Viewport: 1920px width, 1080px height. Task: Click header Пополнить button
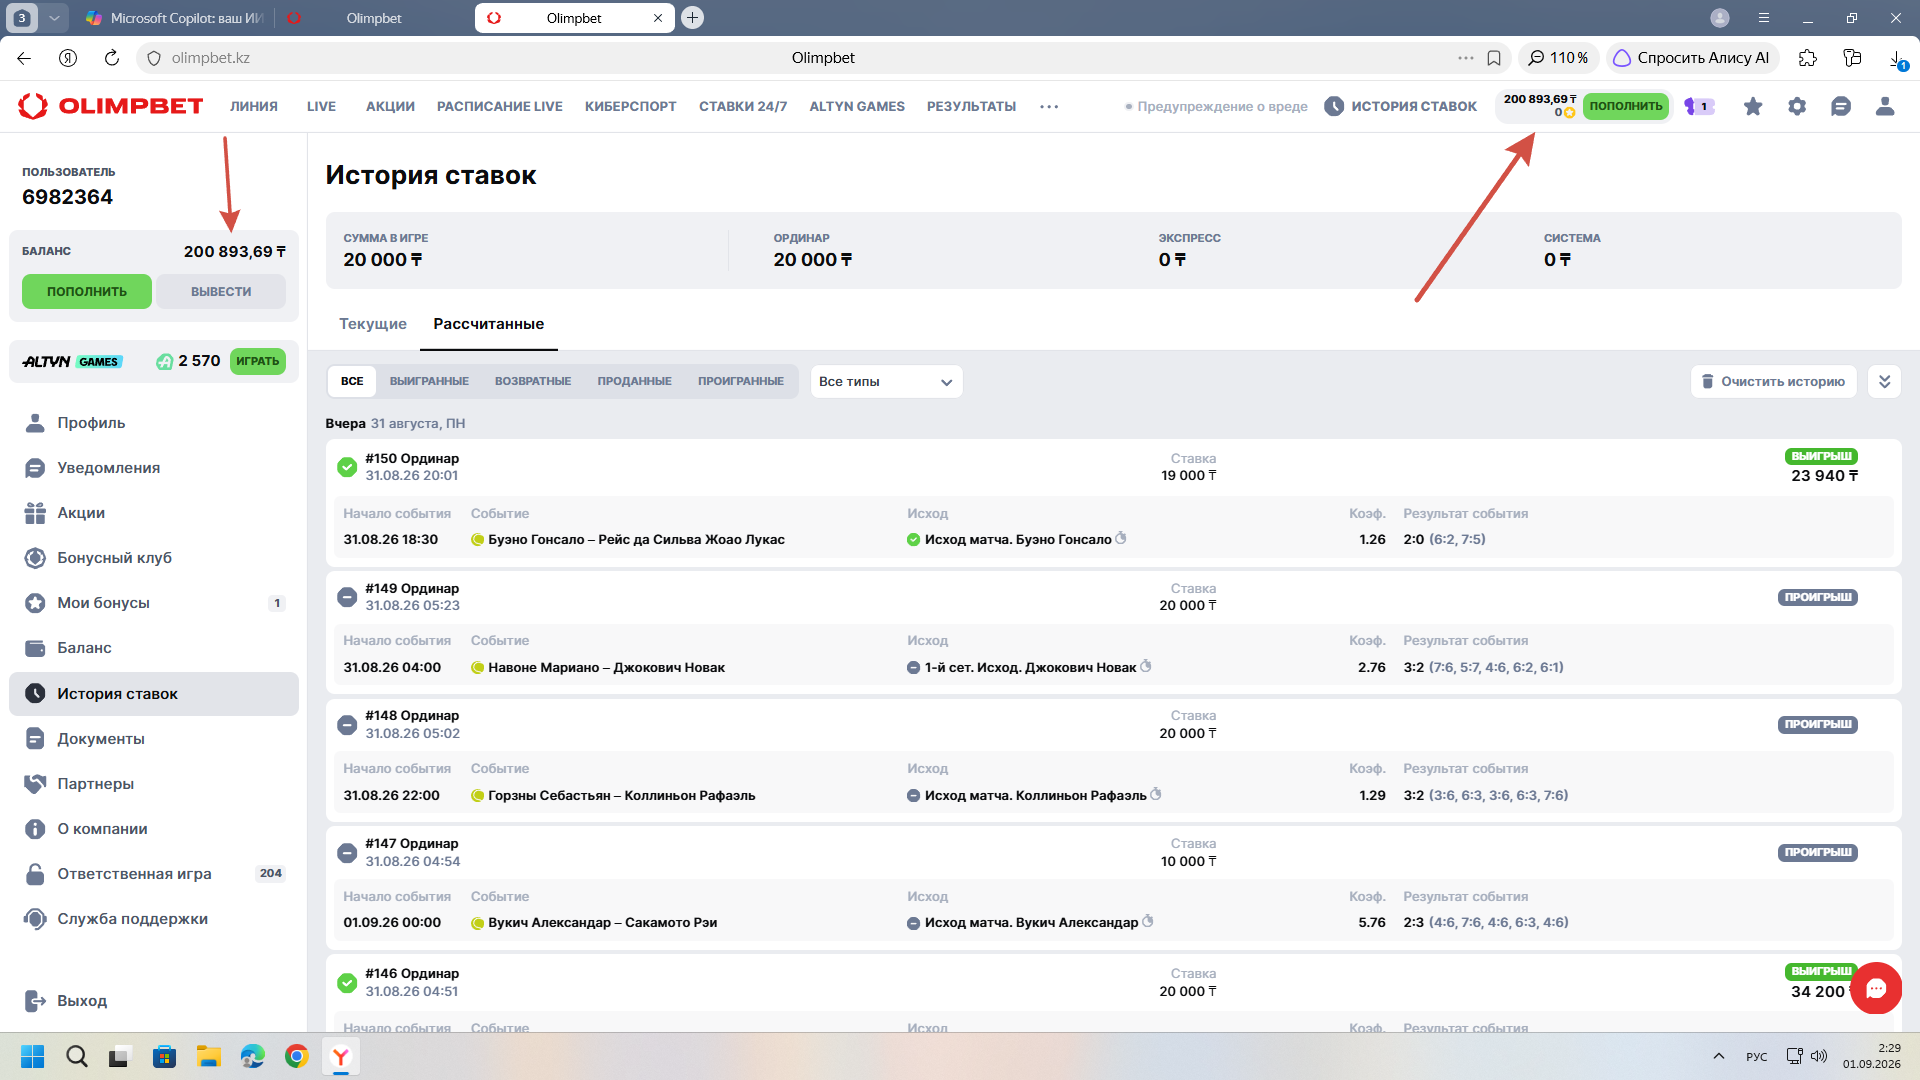[1626, 106]
